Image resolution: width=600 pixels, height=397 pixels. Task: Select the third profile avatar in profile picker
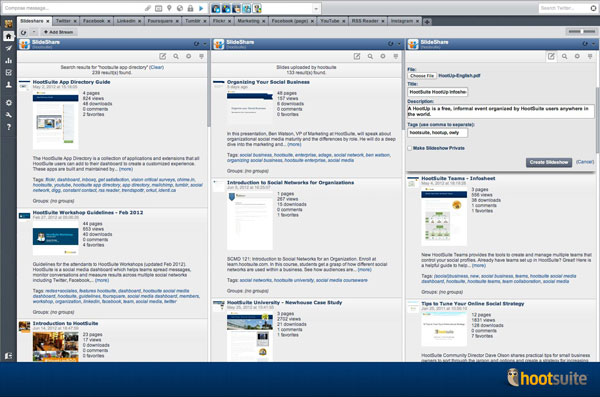(237, 8)
